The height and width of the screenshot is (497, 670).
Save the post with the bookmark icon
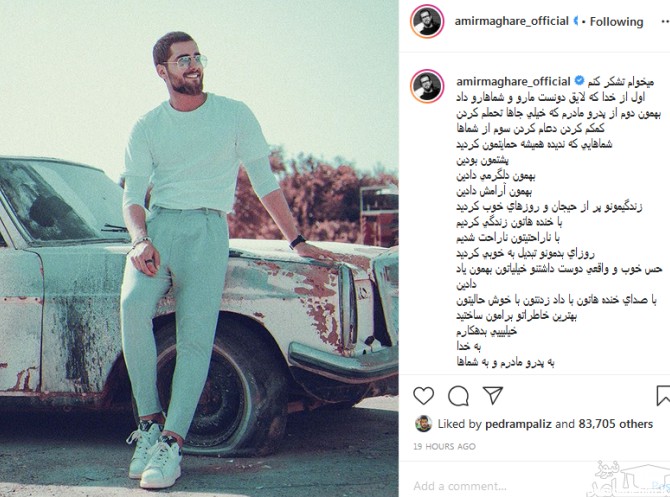coord(663,395)
